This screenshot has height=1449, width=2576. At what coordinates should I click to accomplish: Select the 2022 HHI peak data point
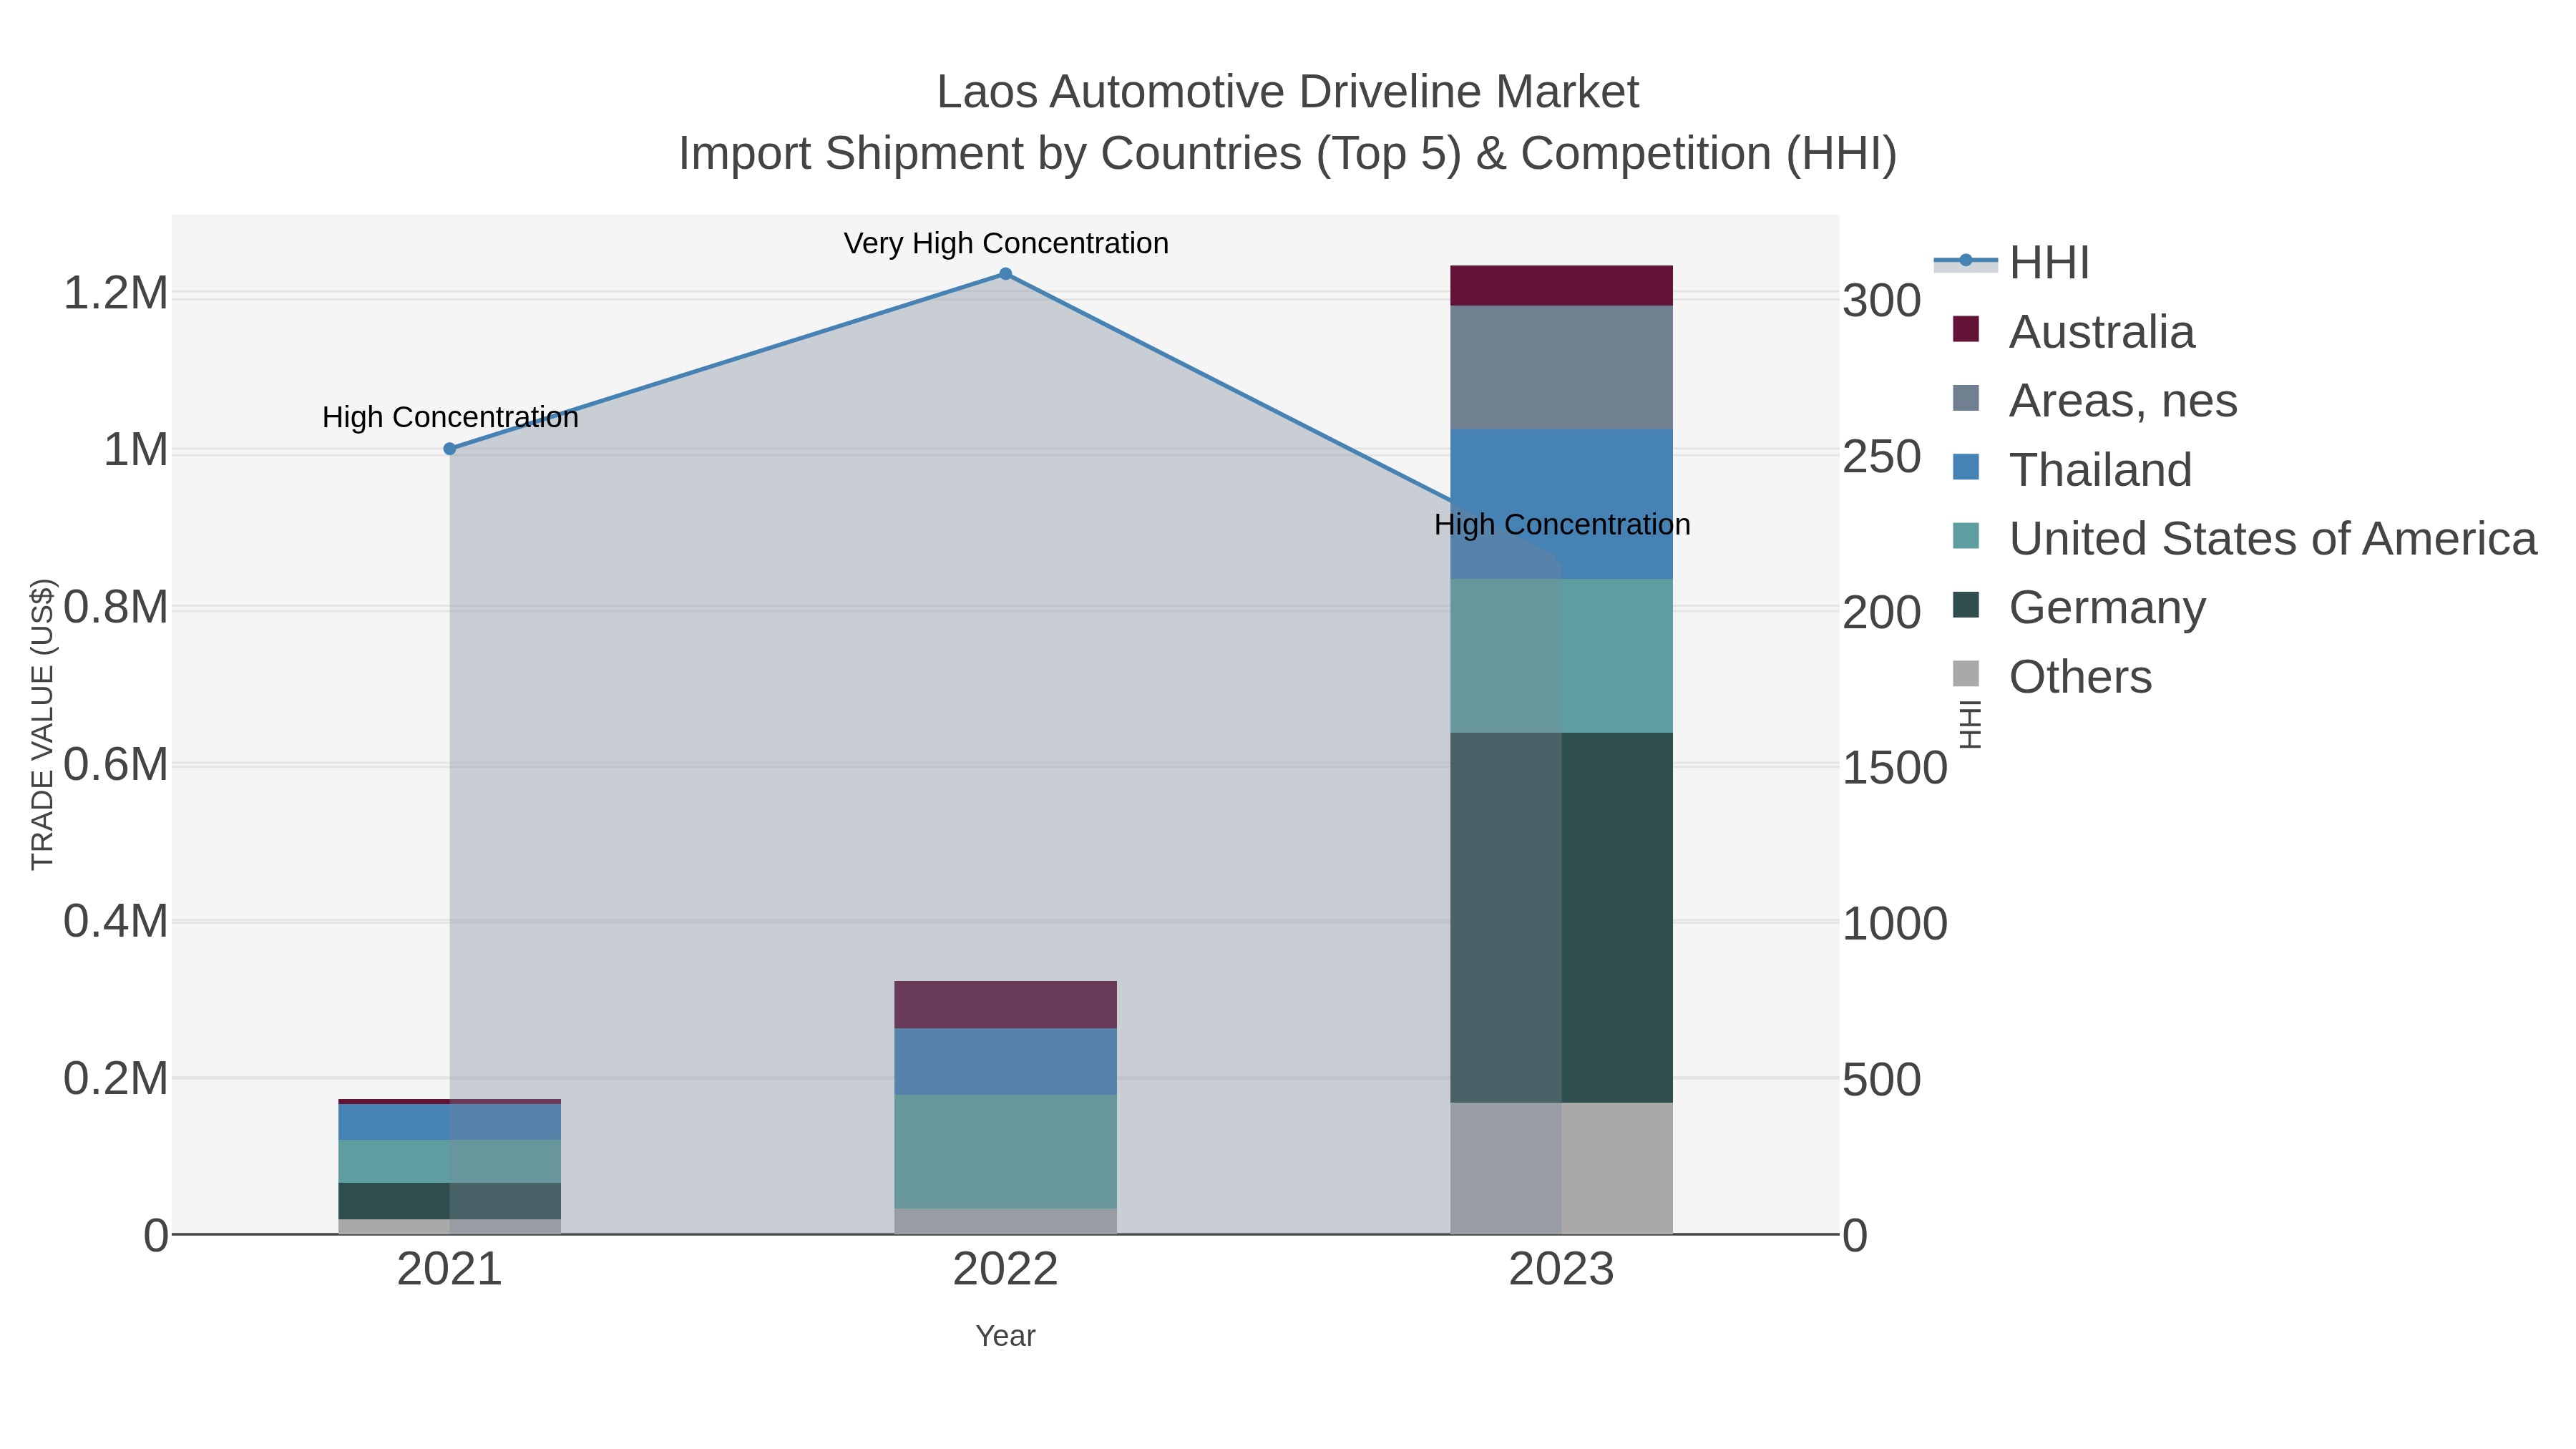point(1006,274)
